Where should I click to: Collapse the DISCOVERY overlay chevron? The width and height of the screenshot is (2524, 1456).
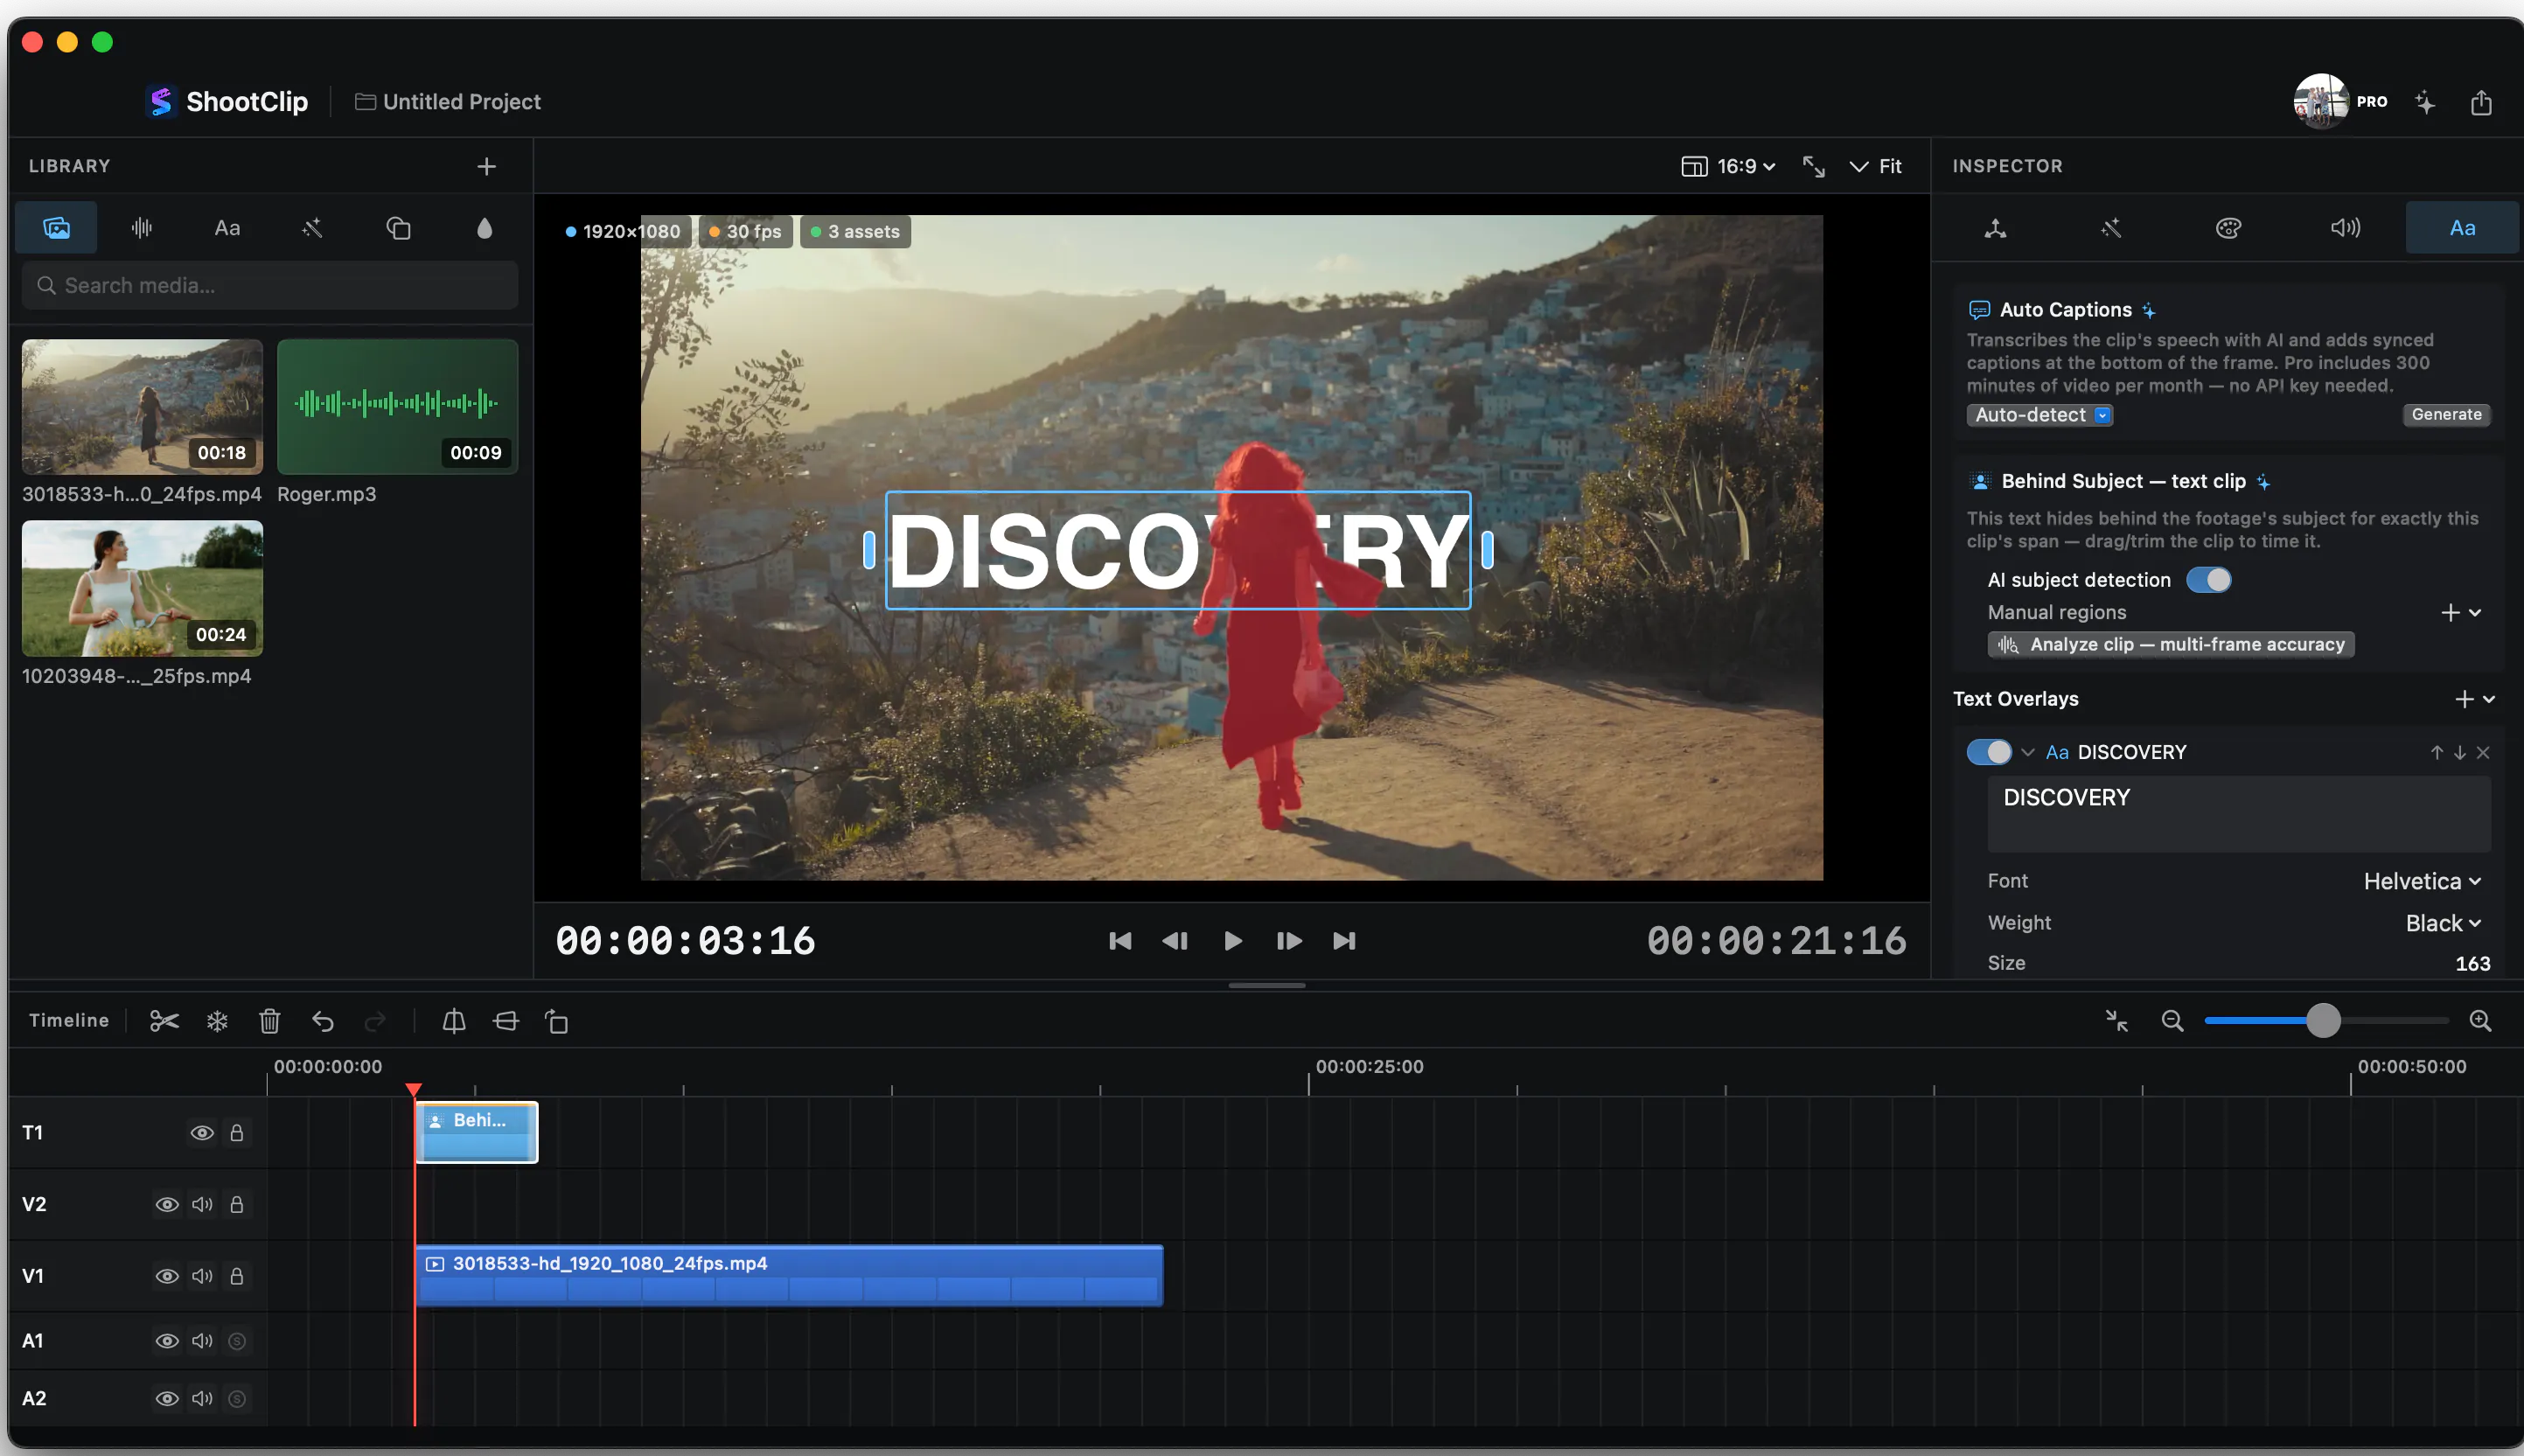tap(2028, 752)
